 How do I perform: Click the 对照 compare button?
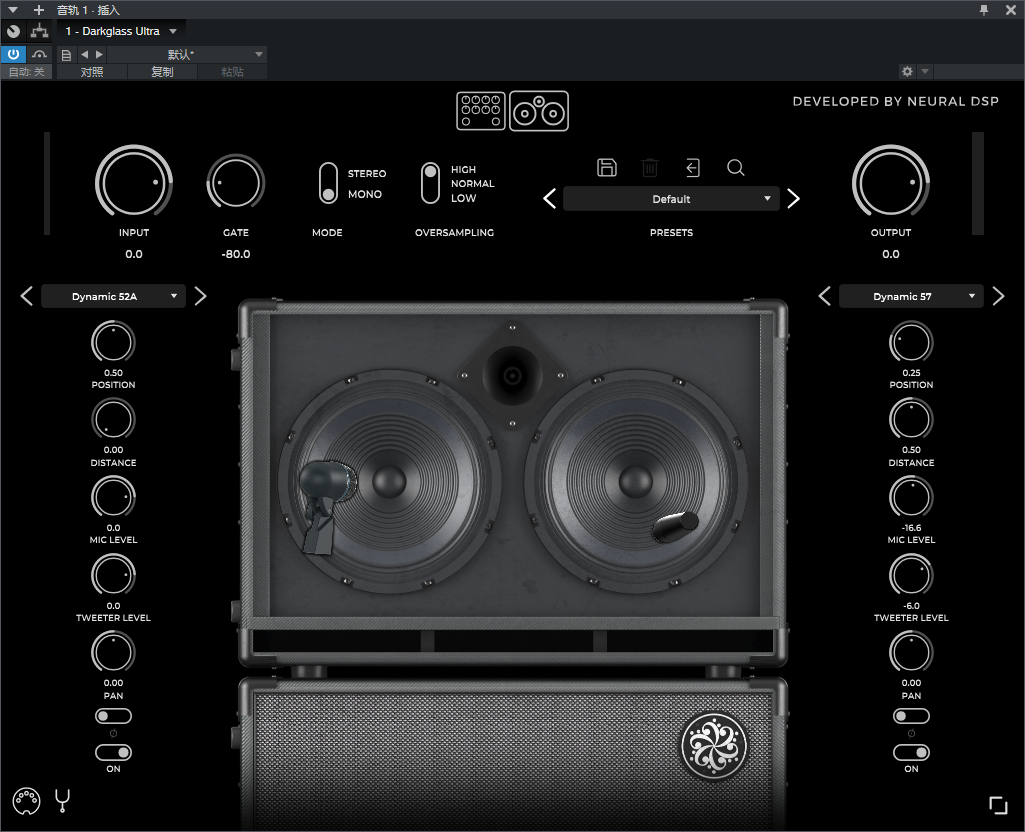tap(92, 72)
